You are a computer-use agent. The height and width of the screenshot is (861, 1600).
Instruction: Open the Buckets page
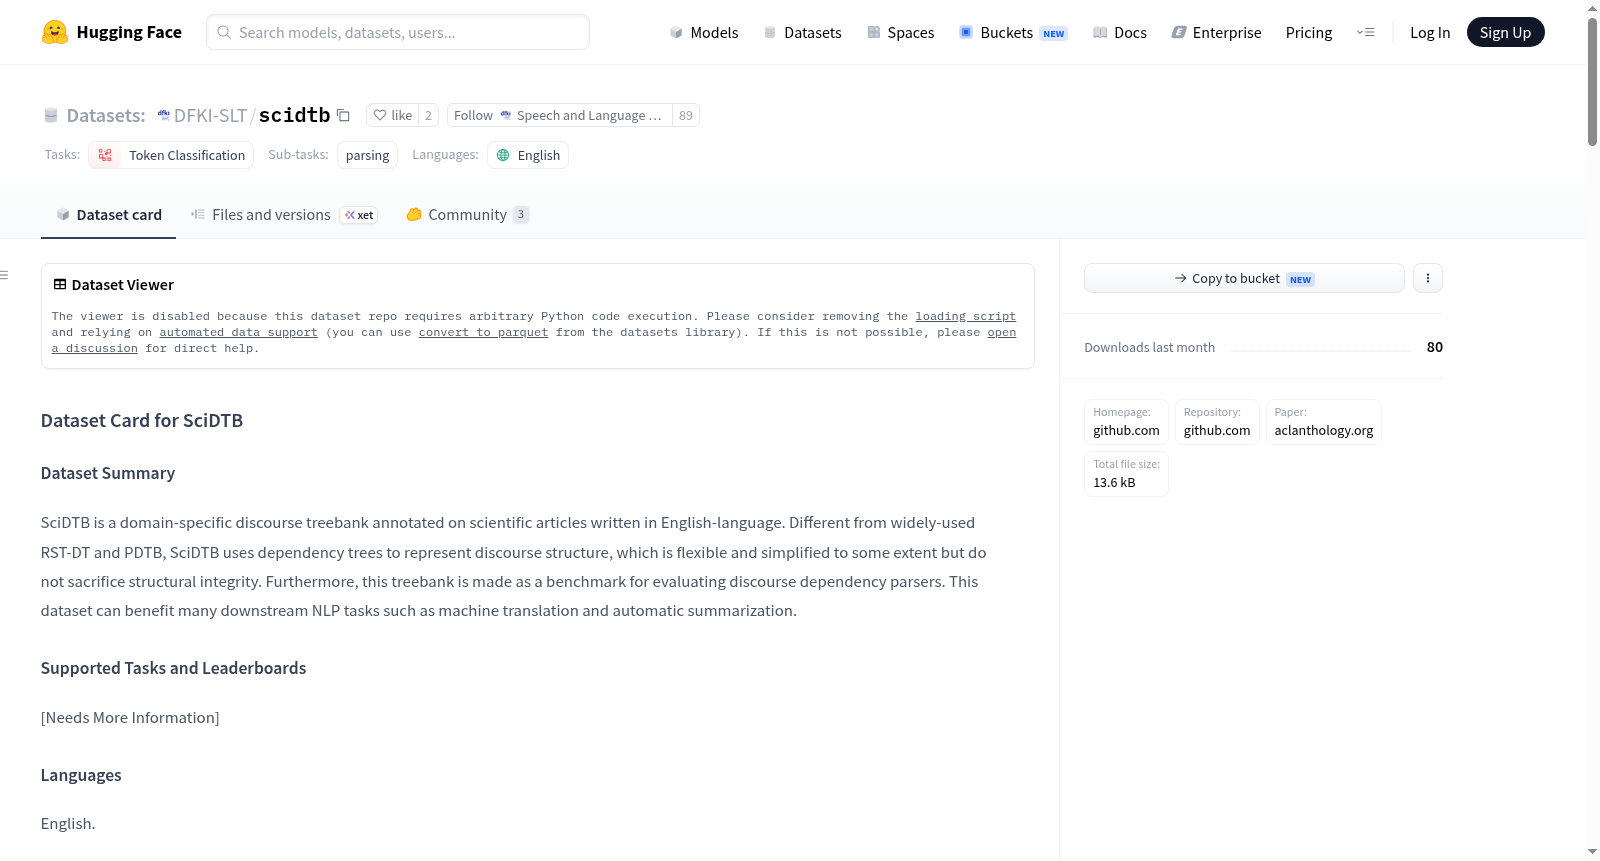(x=1013, y=32)
